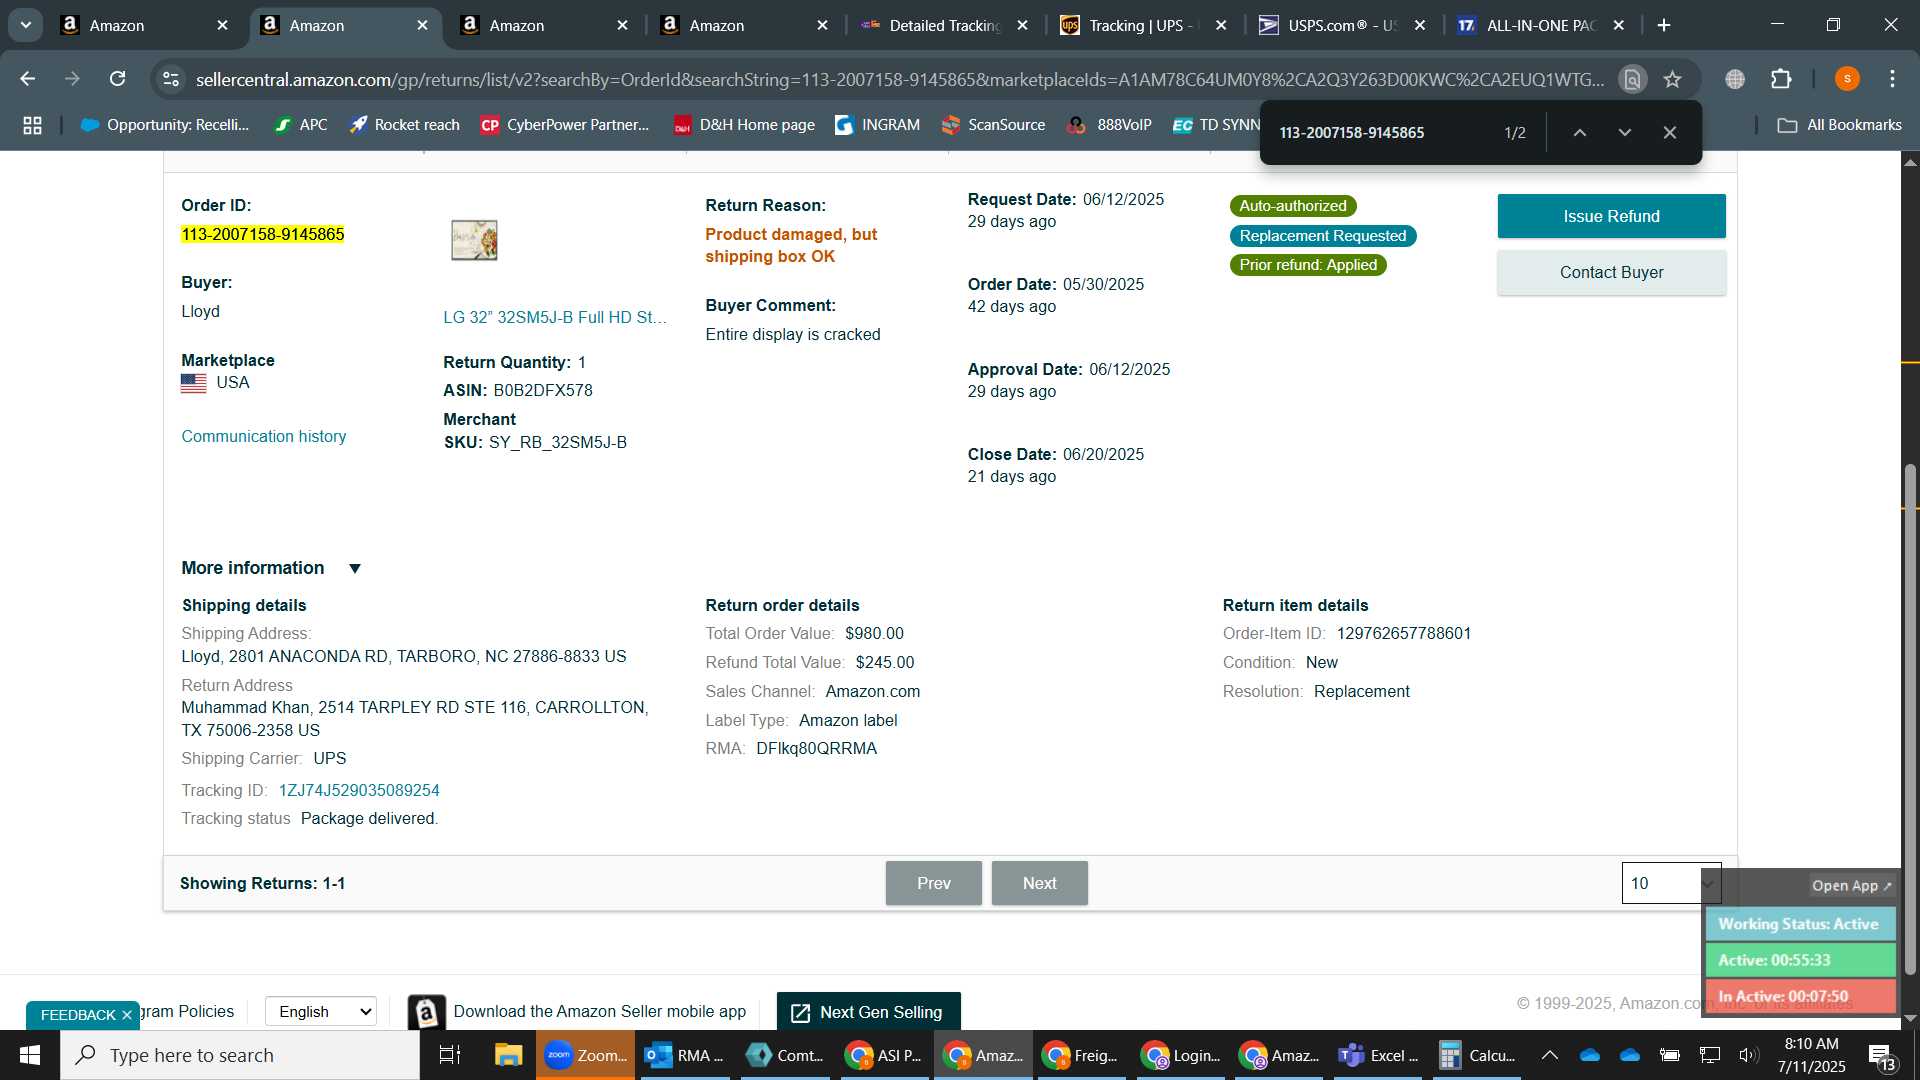Open the All Bookmarks folder

click(1840, 125)
